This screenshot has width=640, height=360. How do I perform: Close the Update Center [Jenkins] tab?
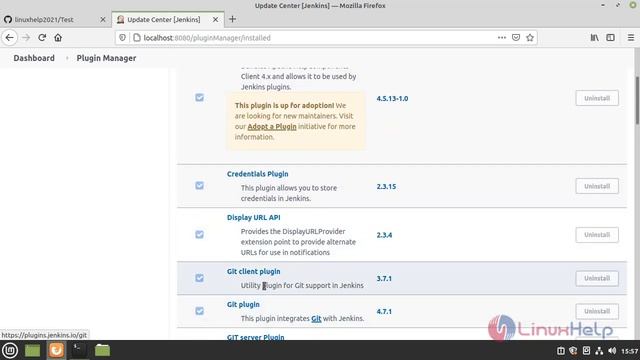[215, 20]
